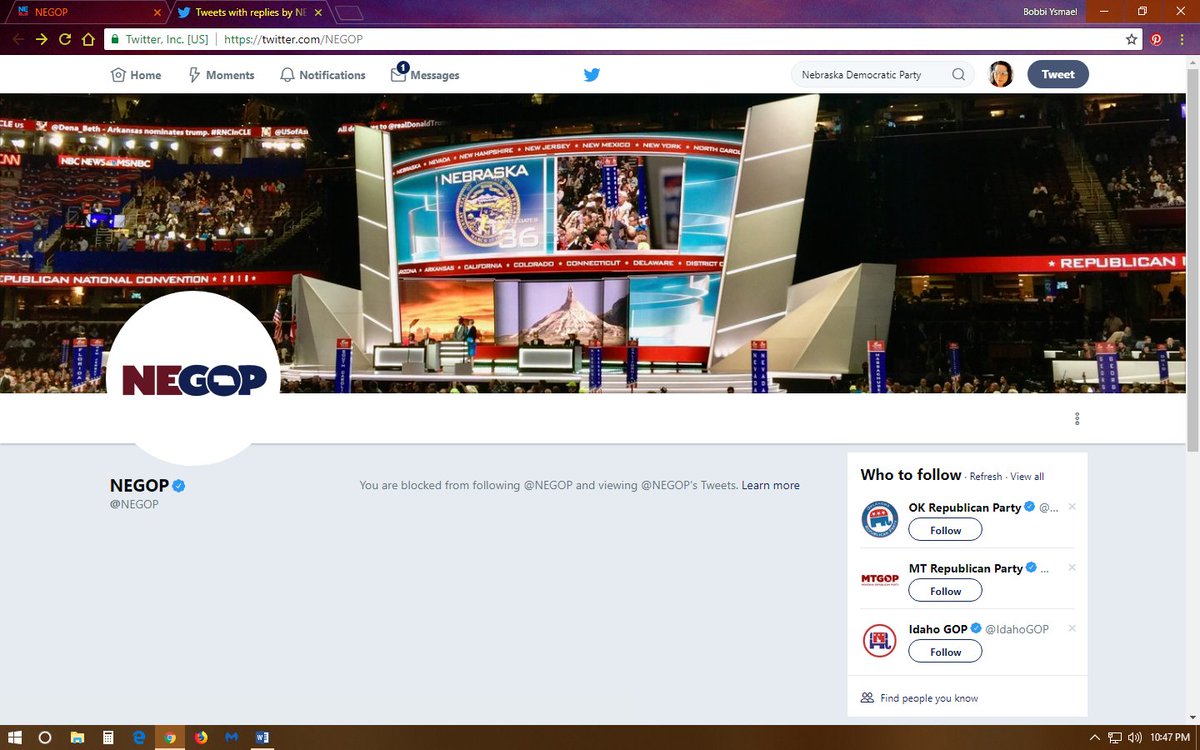Open Firefox from the taskbar

point(201,737)
